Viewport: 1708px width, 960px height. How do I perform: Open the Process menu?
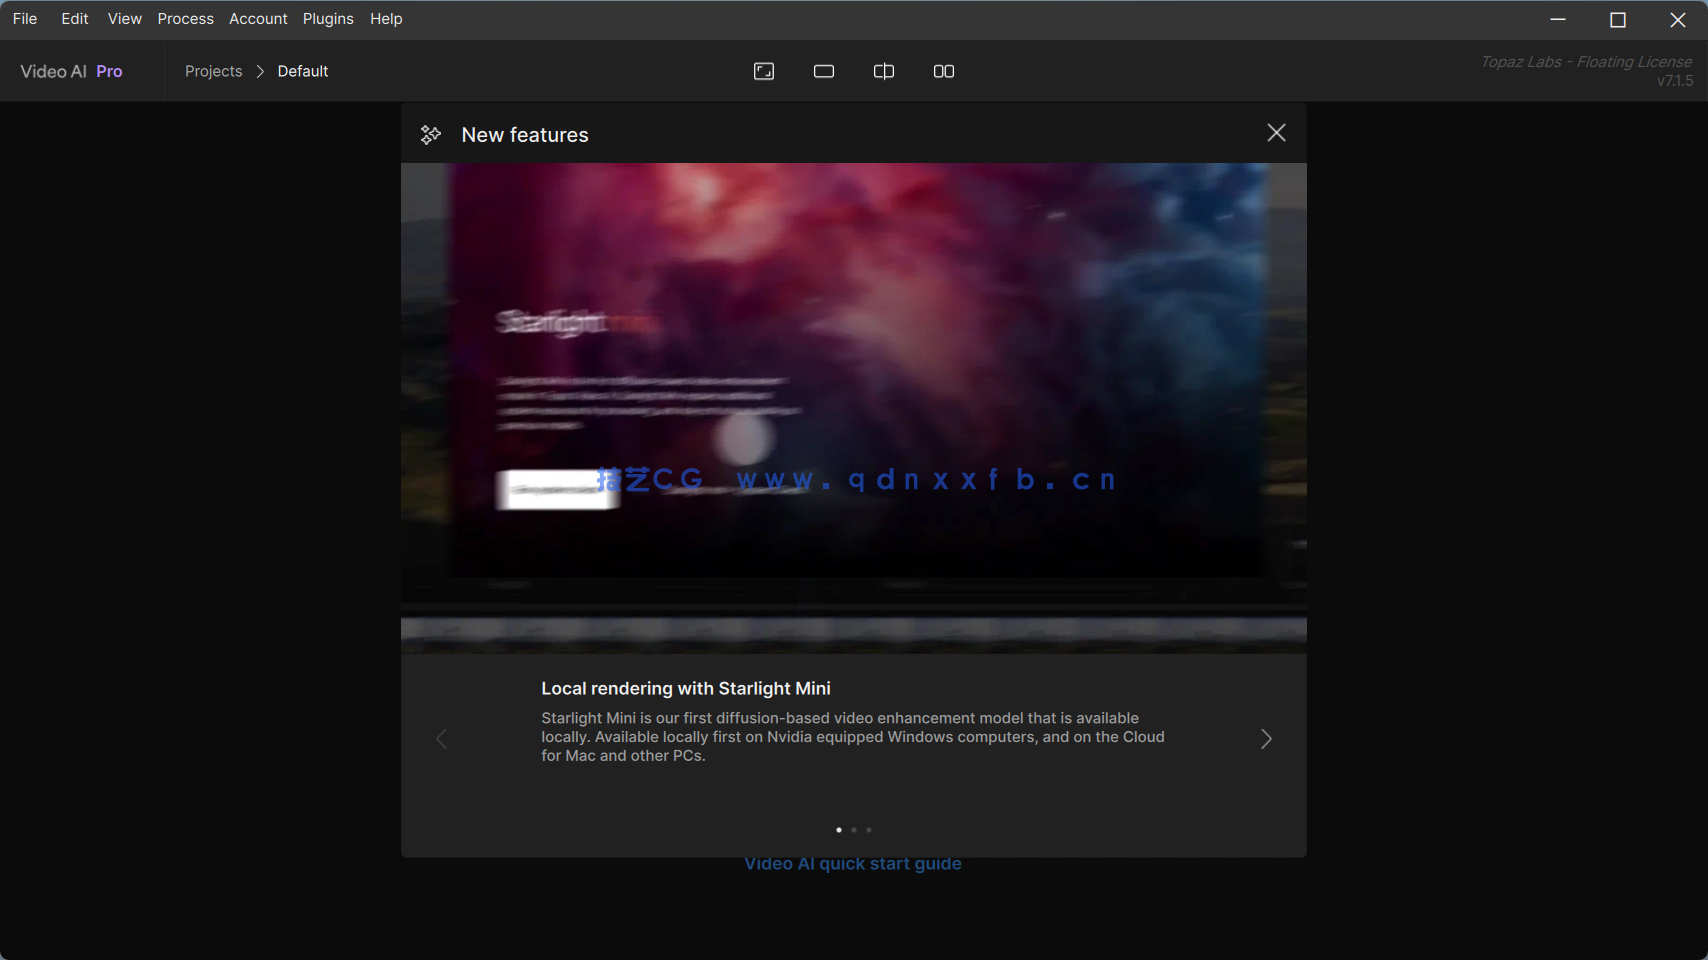click(x=185, y=19)
